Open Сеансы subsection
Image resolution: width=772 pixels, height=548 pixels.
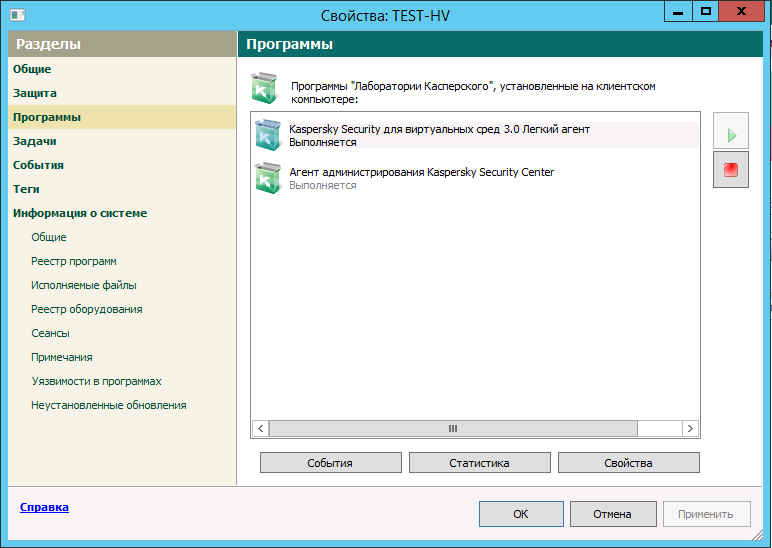50,333
